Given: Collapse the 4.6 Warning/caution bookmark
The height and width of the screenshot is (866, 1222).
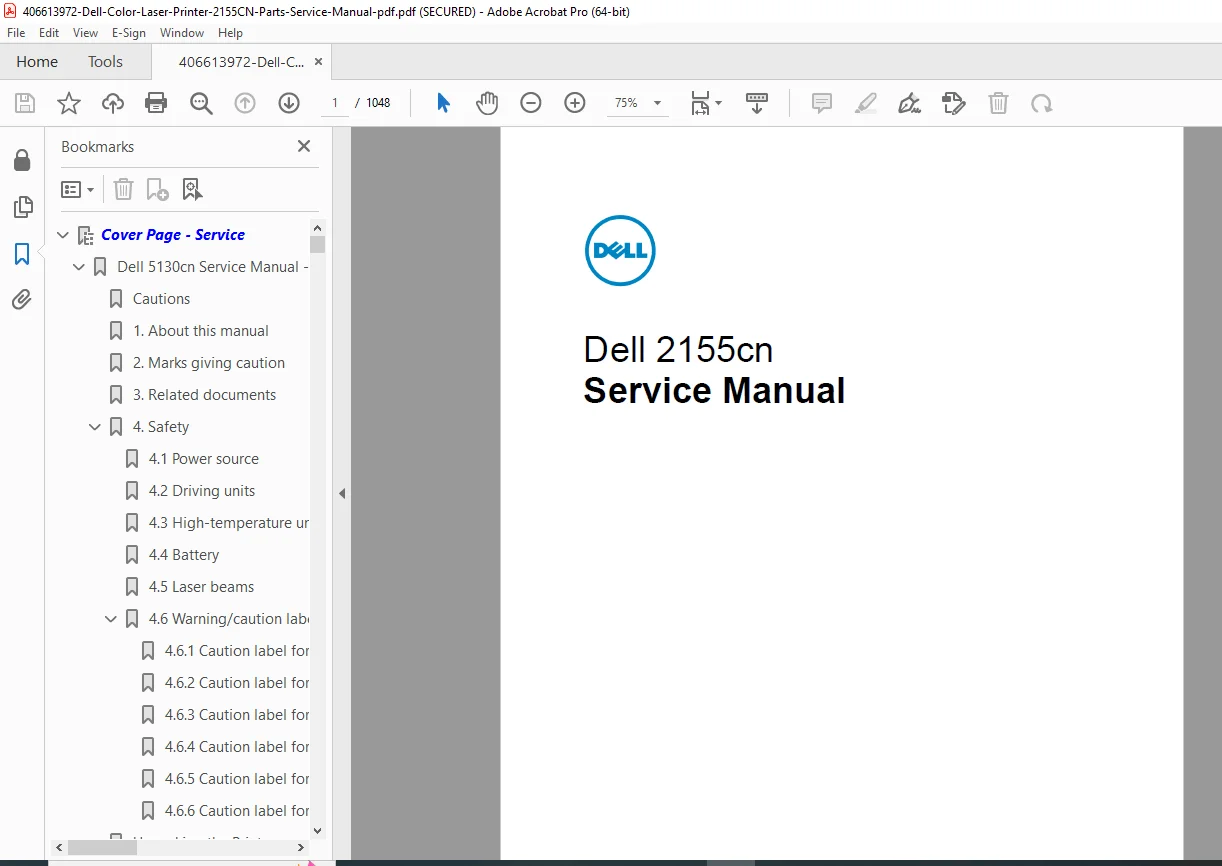Looking at the screenshot, I should (111, 619).
